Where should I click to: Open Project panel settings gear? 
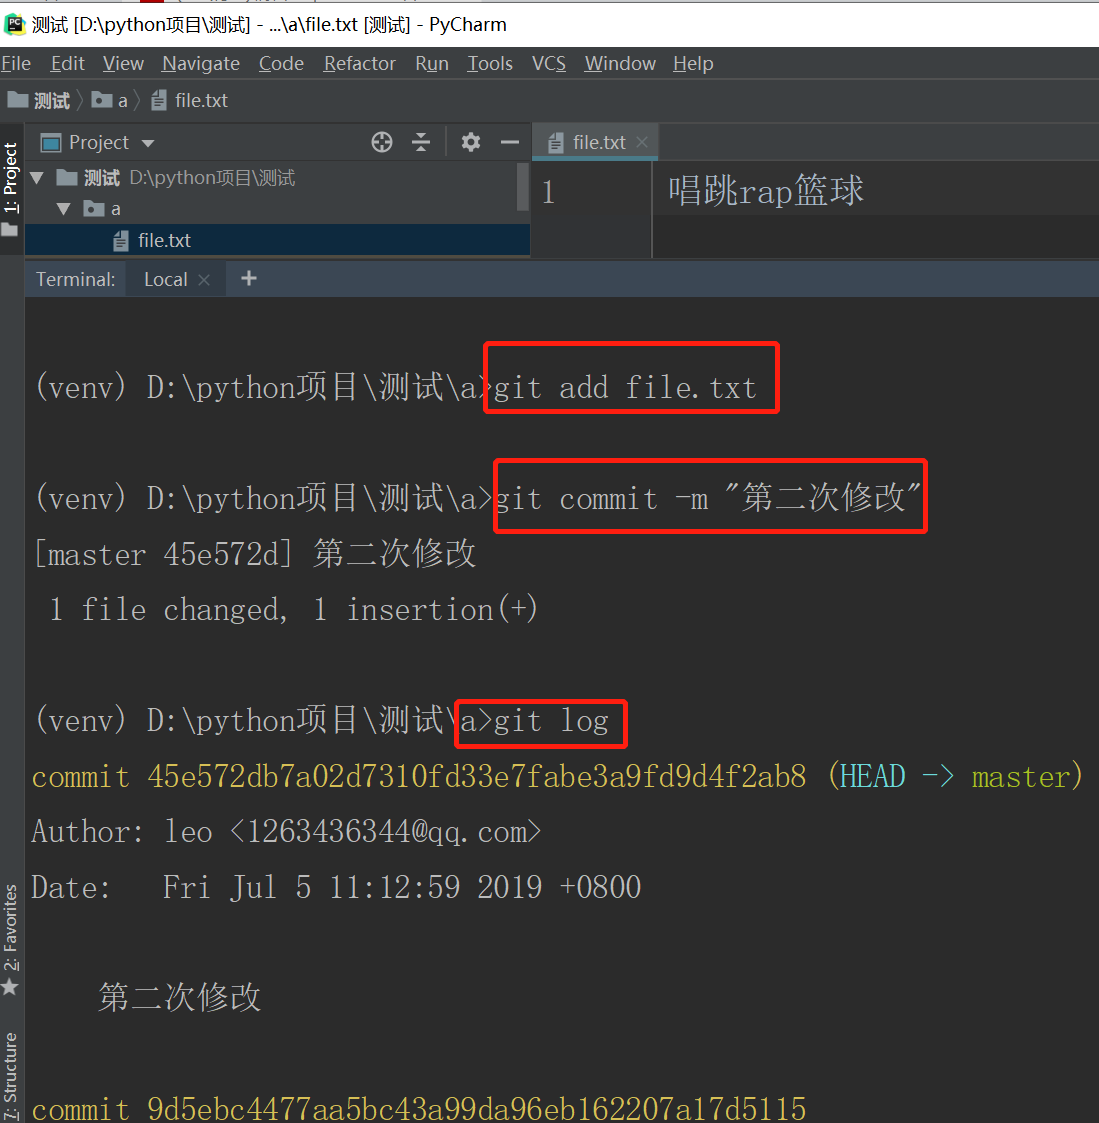tap(470, 142)
